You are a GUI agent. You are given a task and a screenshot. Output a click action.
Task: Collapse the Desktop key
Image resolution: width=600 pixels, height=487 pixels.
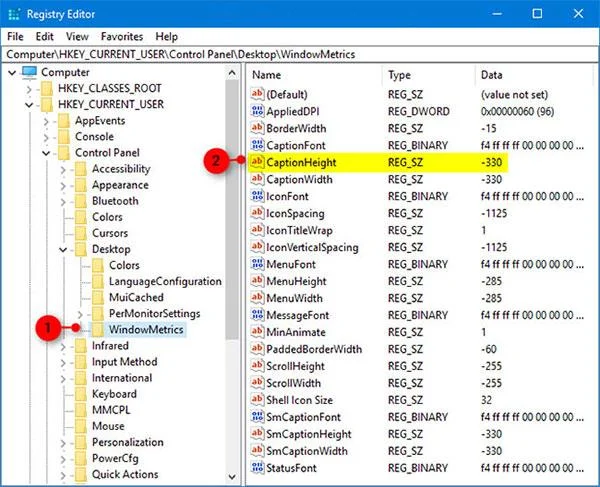63,249
